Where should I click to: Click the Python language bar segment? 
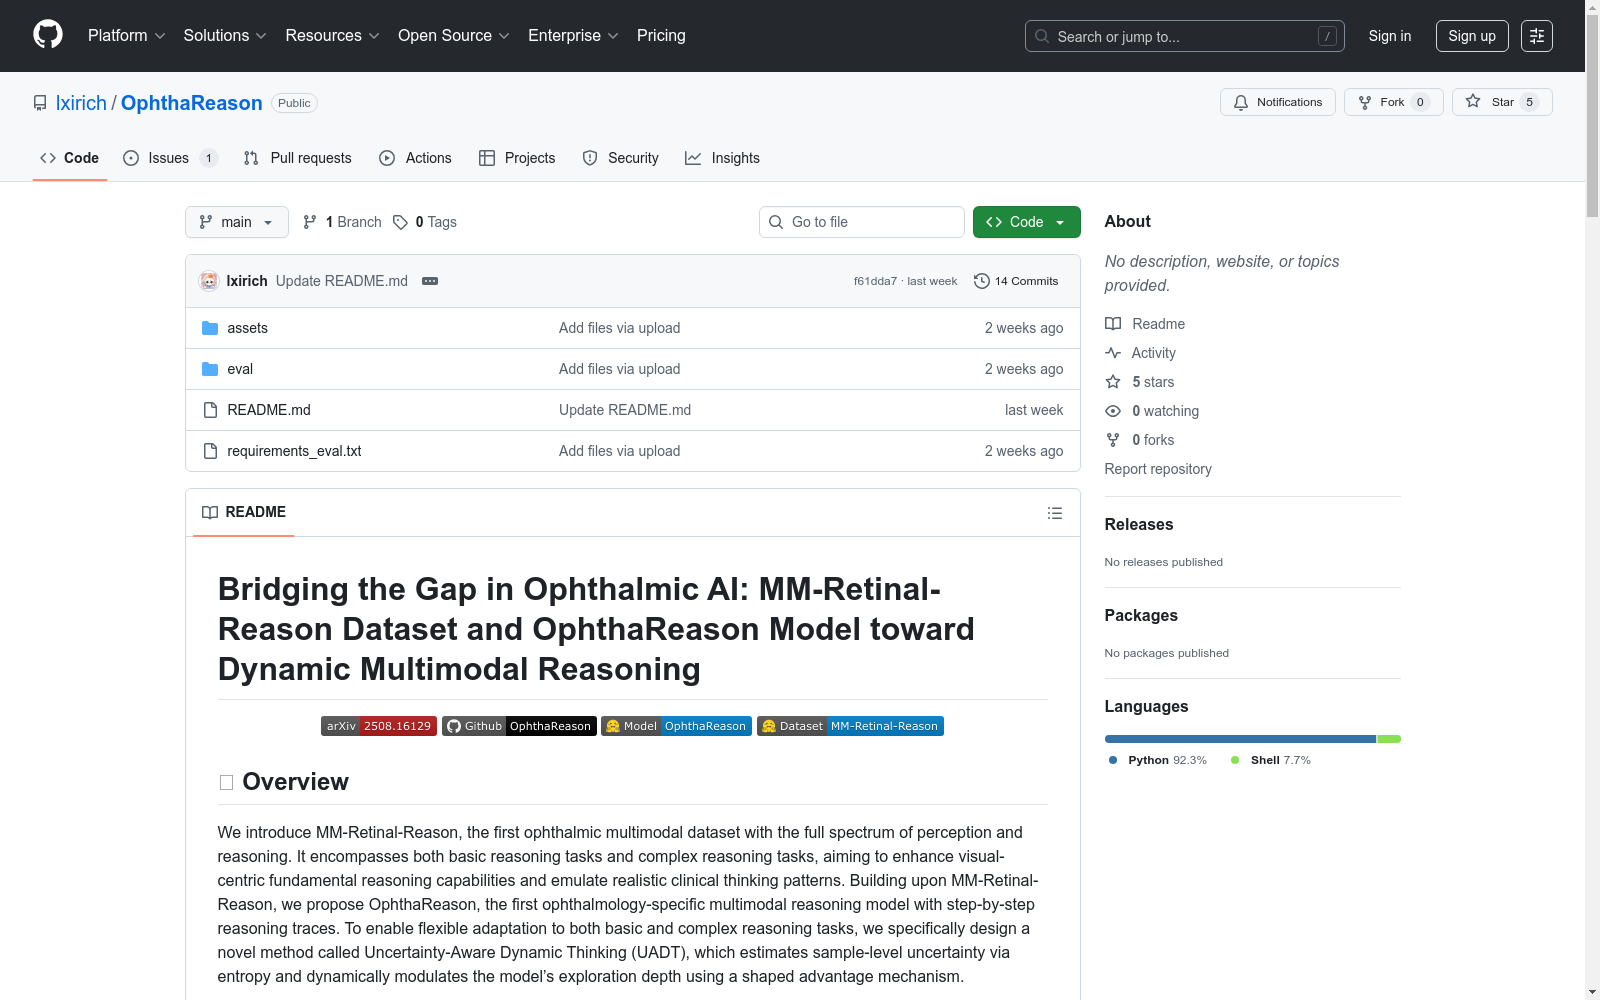coord(1241,739)
